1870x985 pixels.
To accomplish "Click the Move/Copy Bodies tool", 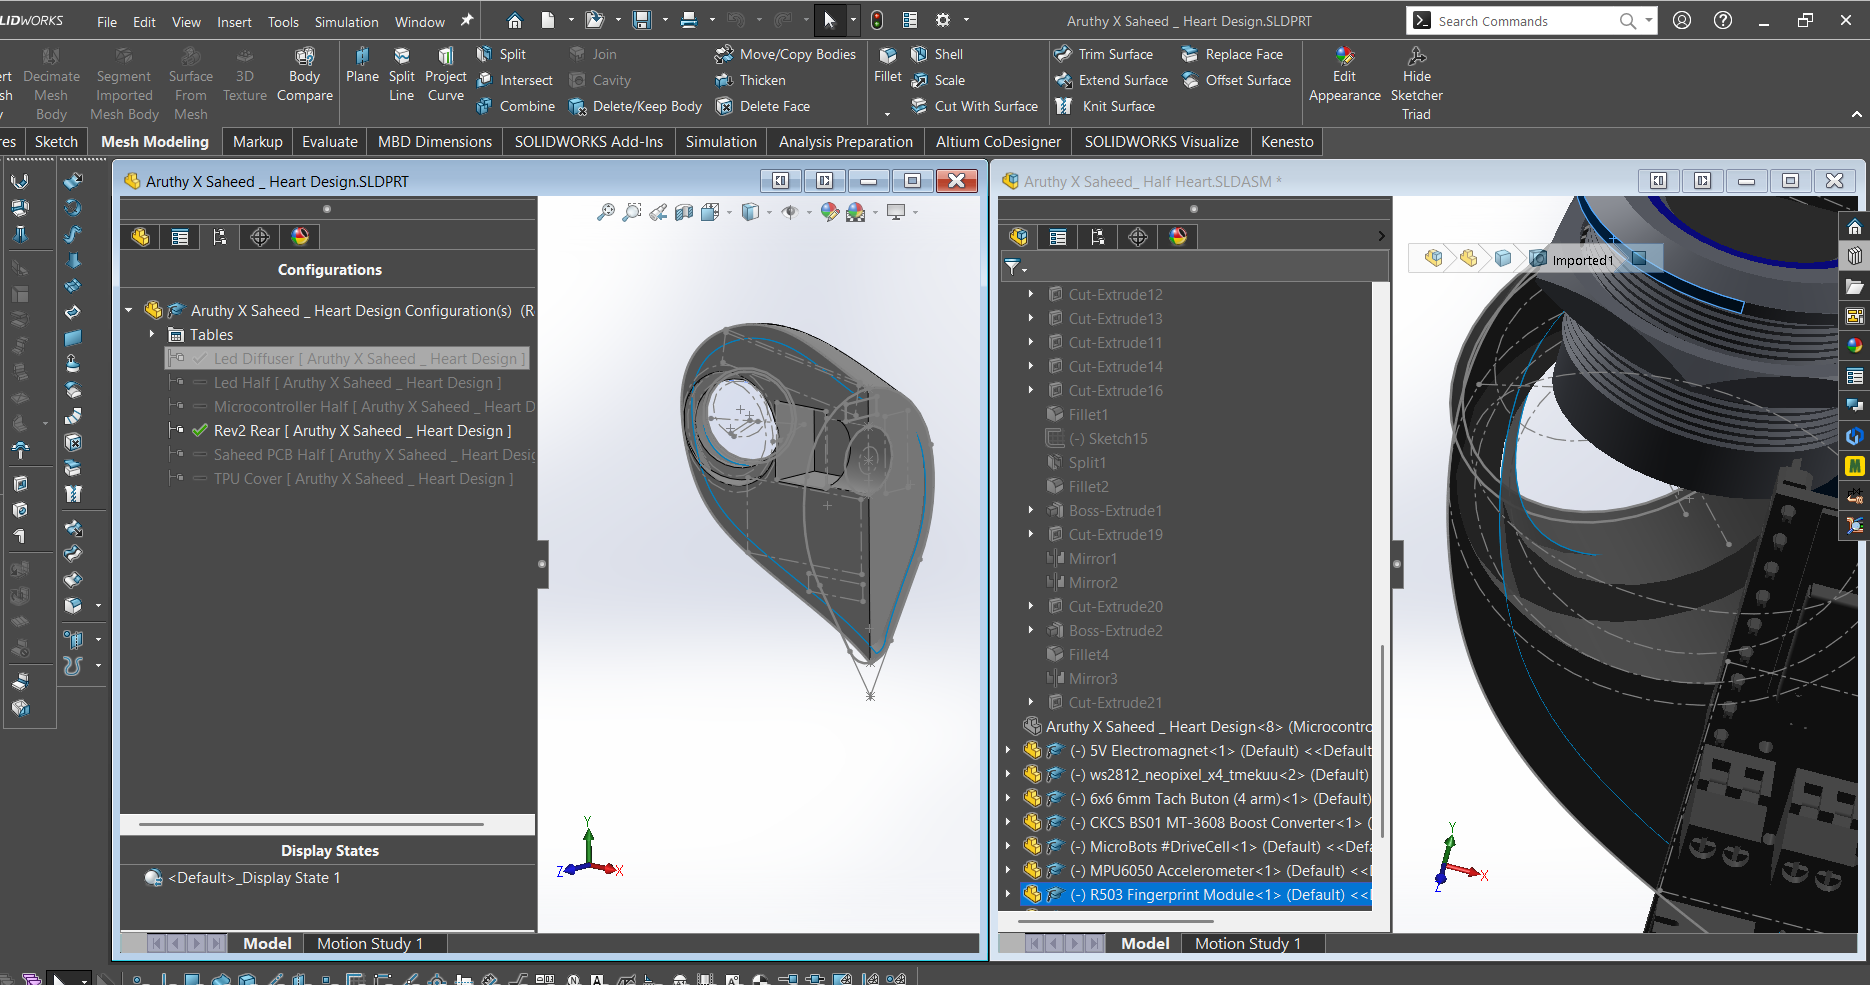I will (786, 54).
